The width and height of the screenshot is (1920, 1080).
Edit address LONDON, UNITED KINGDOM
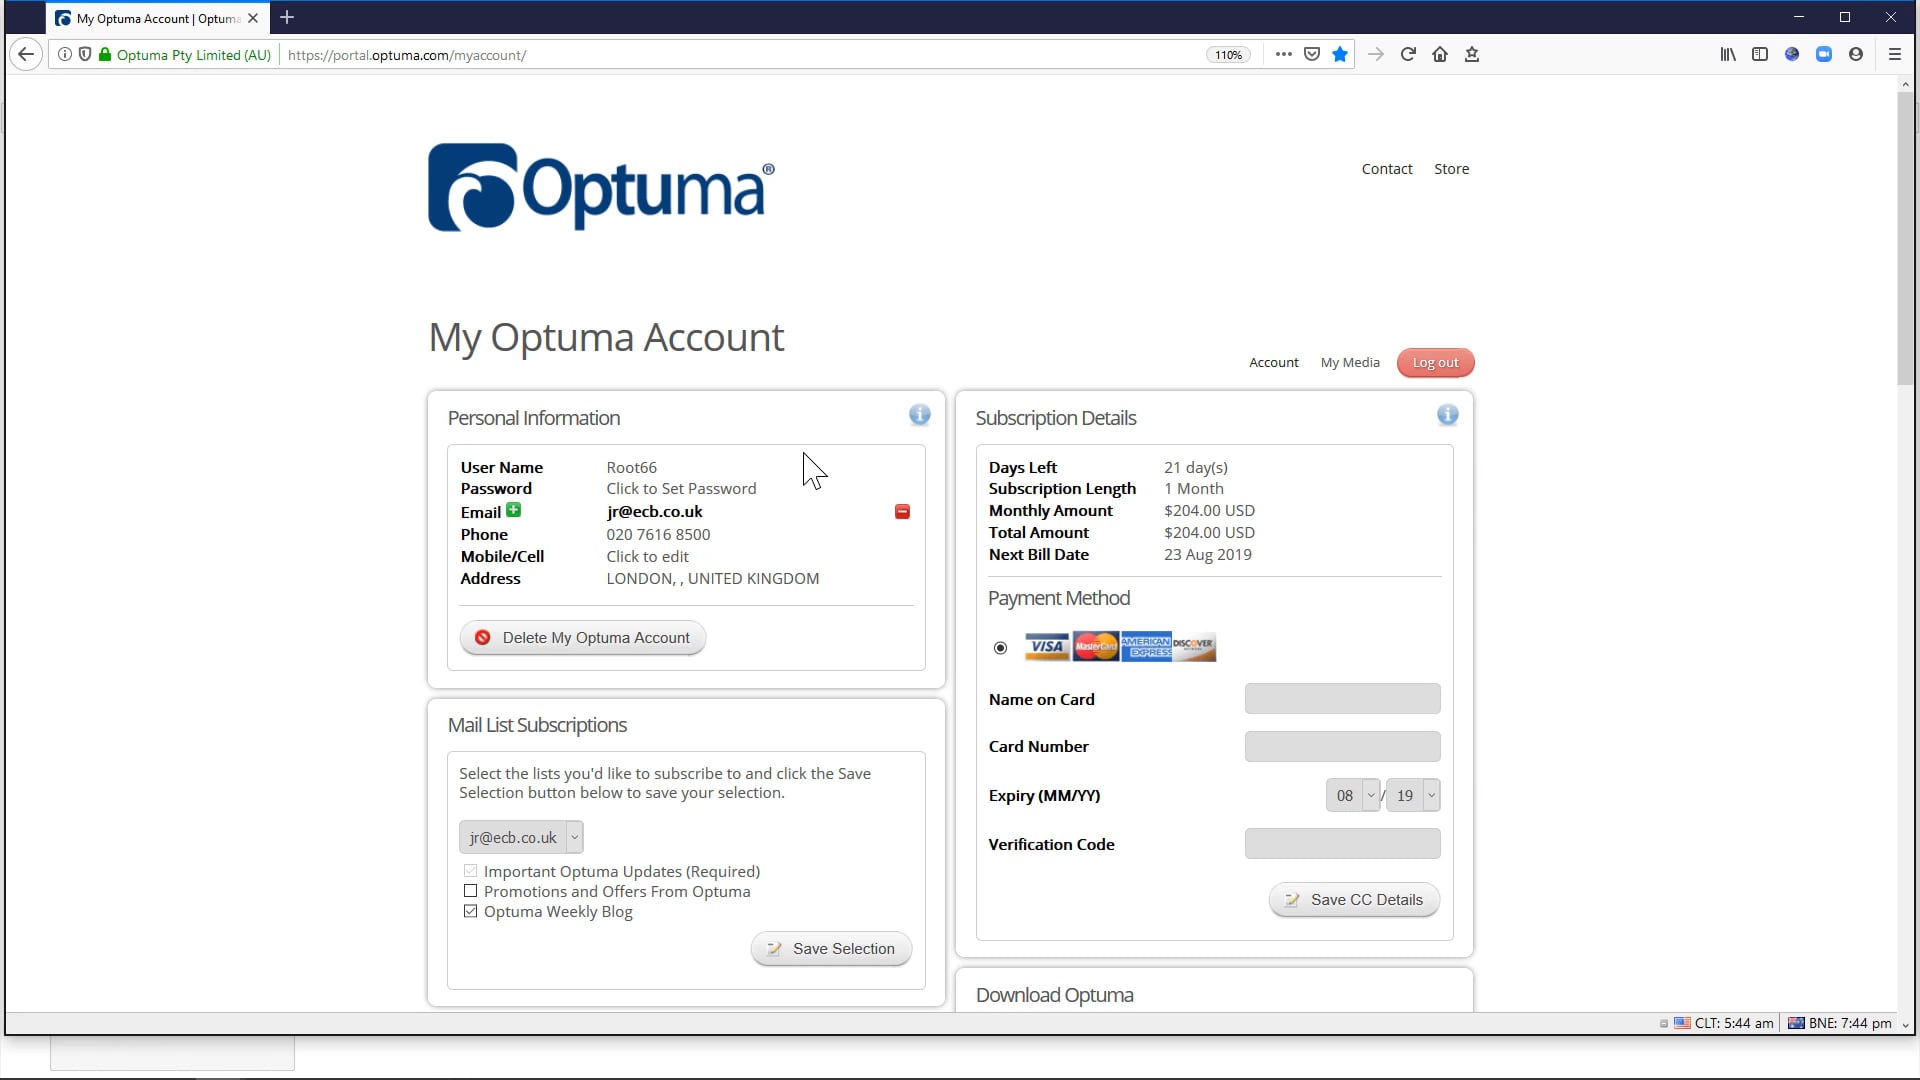[x=712, y=578]
